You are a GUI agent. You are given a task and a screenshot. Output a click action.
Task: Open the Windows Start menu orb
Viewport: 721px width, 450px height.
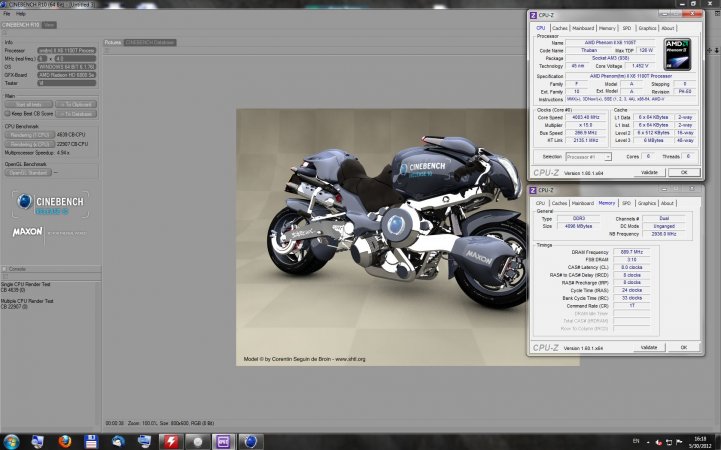(x=11, y=442)
